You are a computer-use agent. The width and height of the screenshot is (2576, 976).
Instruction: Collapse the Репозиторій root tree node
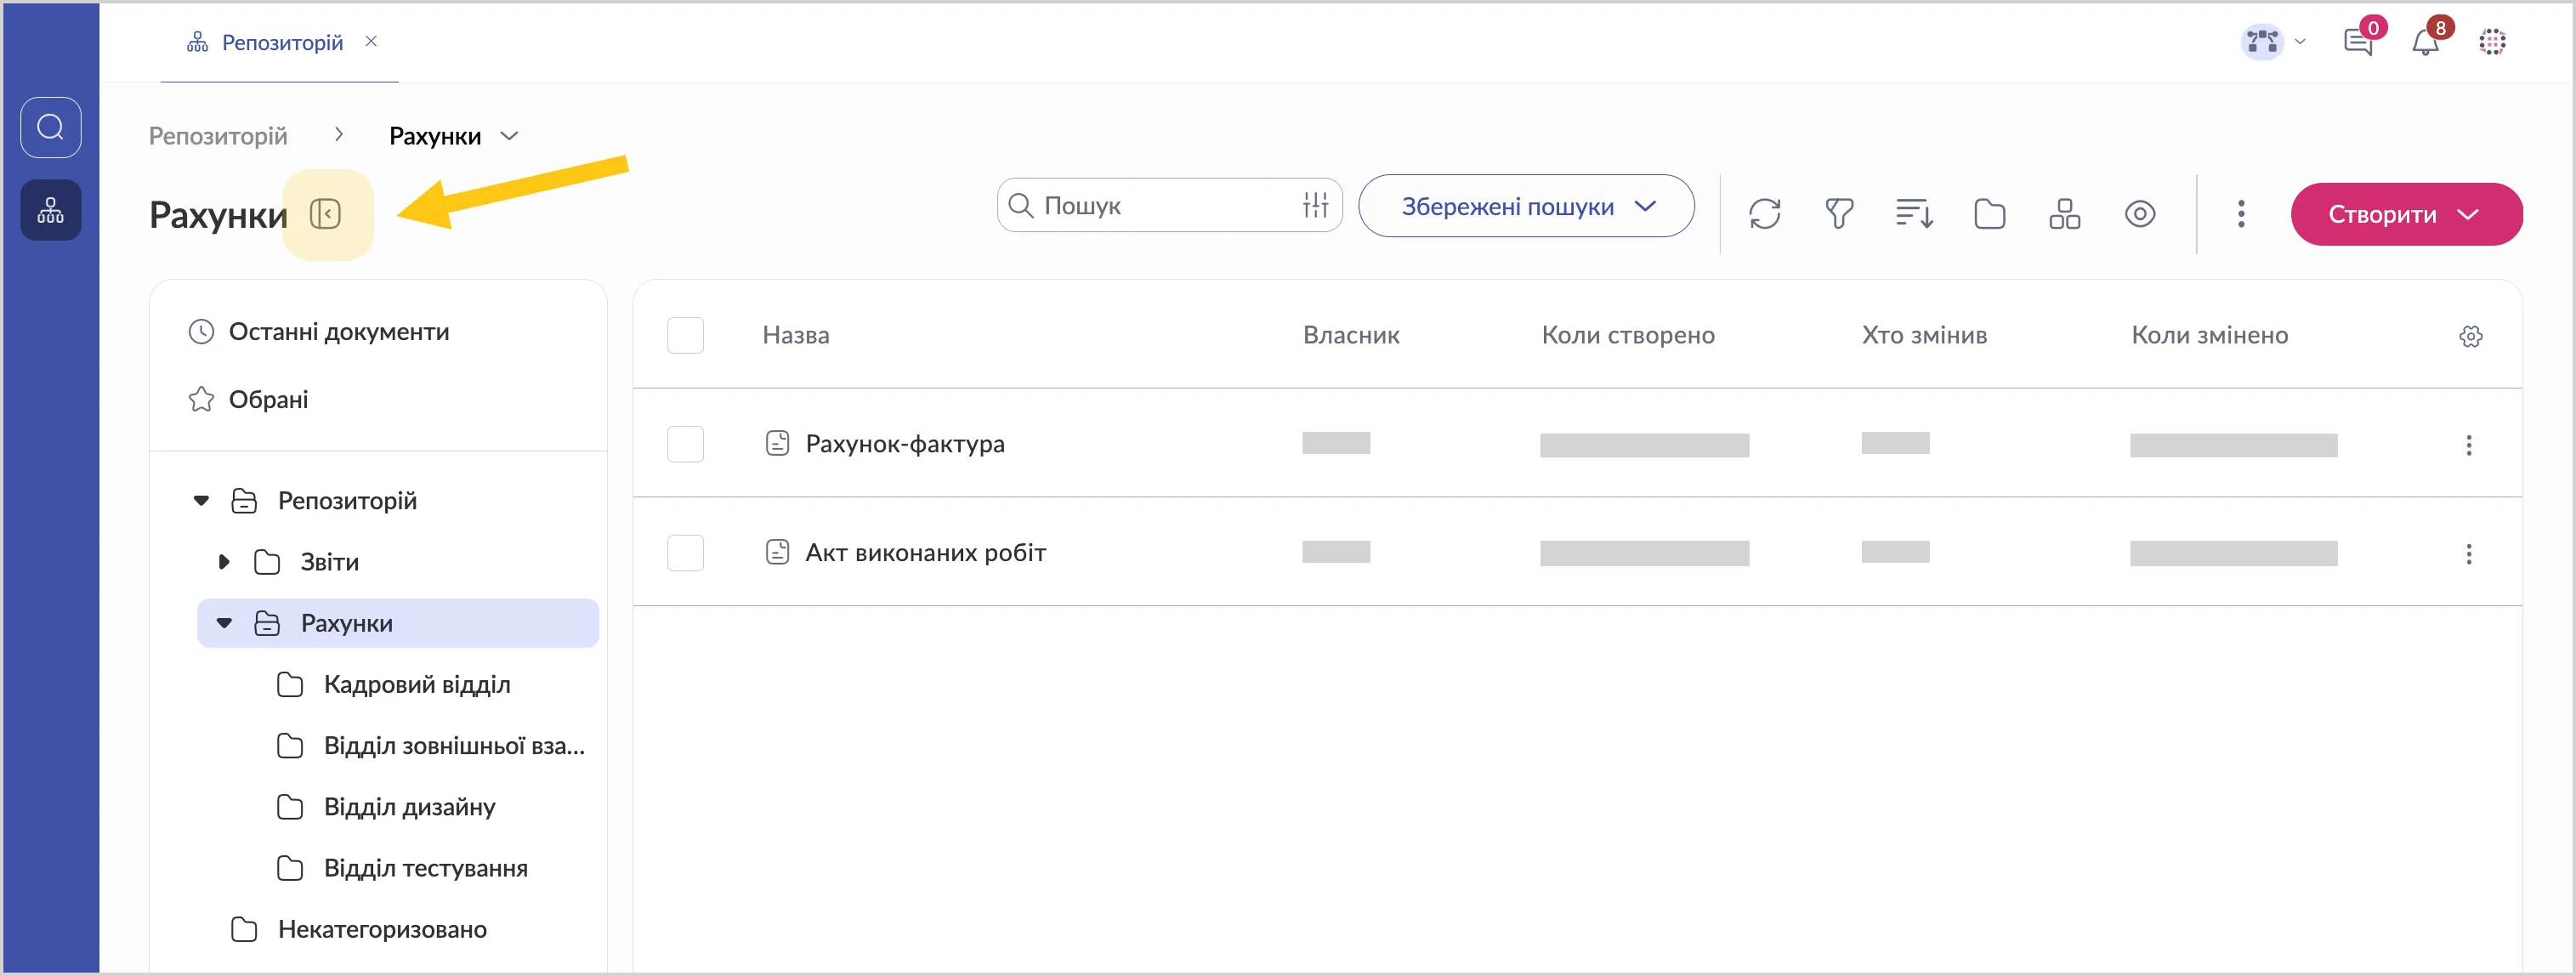(x=201, y=501)
